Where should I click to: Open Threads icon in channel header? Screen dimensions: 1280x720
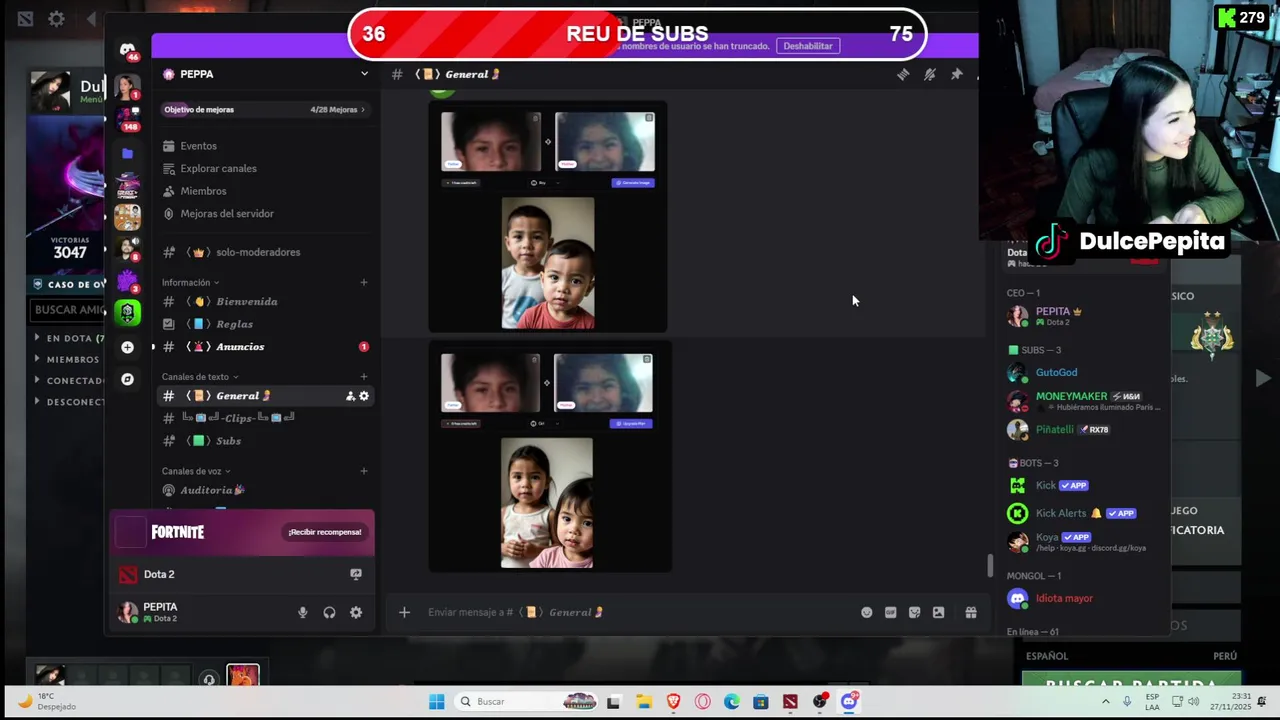[x=903, y=74]
